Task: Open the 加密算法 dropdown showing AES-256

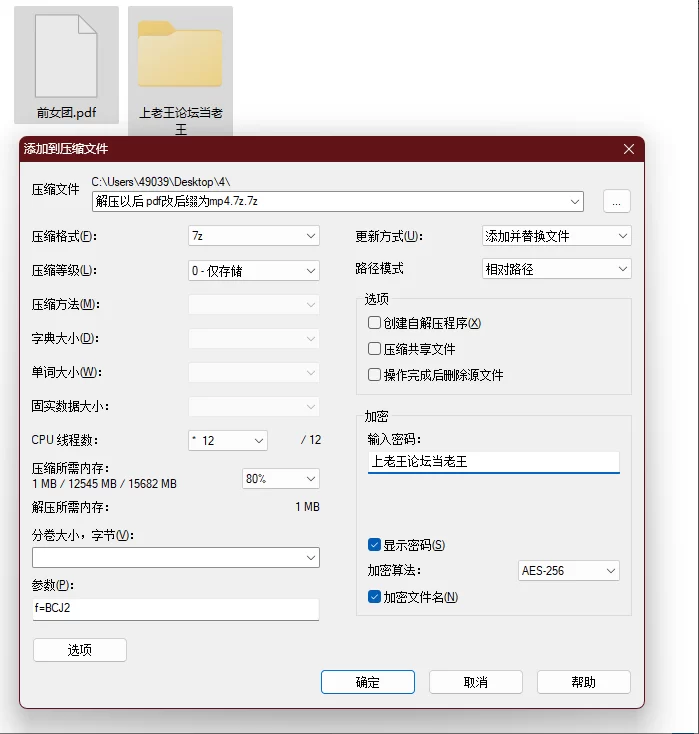Action: point(569,571)
